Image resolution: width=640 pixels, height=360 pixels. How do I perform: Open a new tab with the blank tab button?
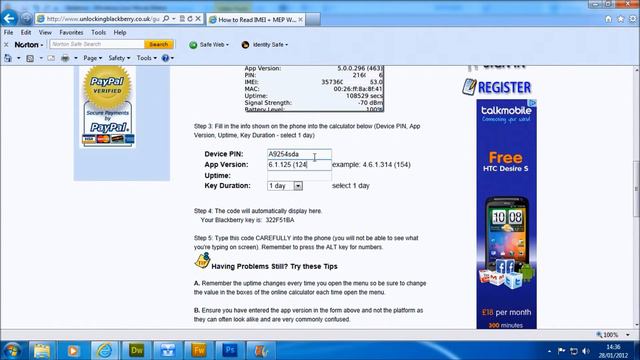click(x=313, y=19)
